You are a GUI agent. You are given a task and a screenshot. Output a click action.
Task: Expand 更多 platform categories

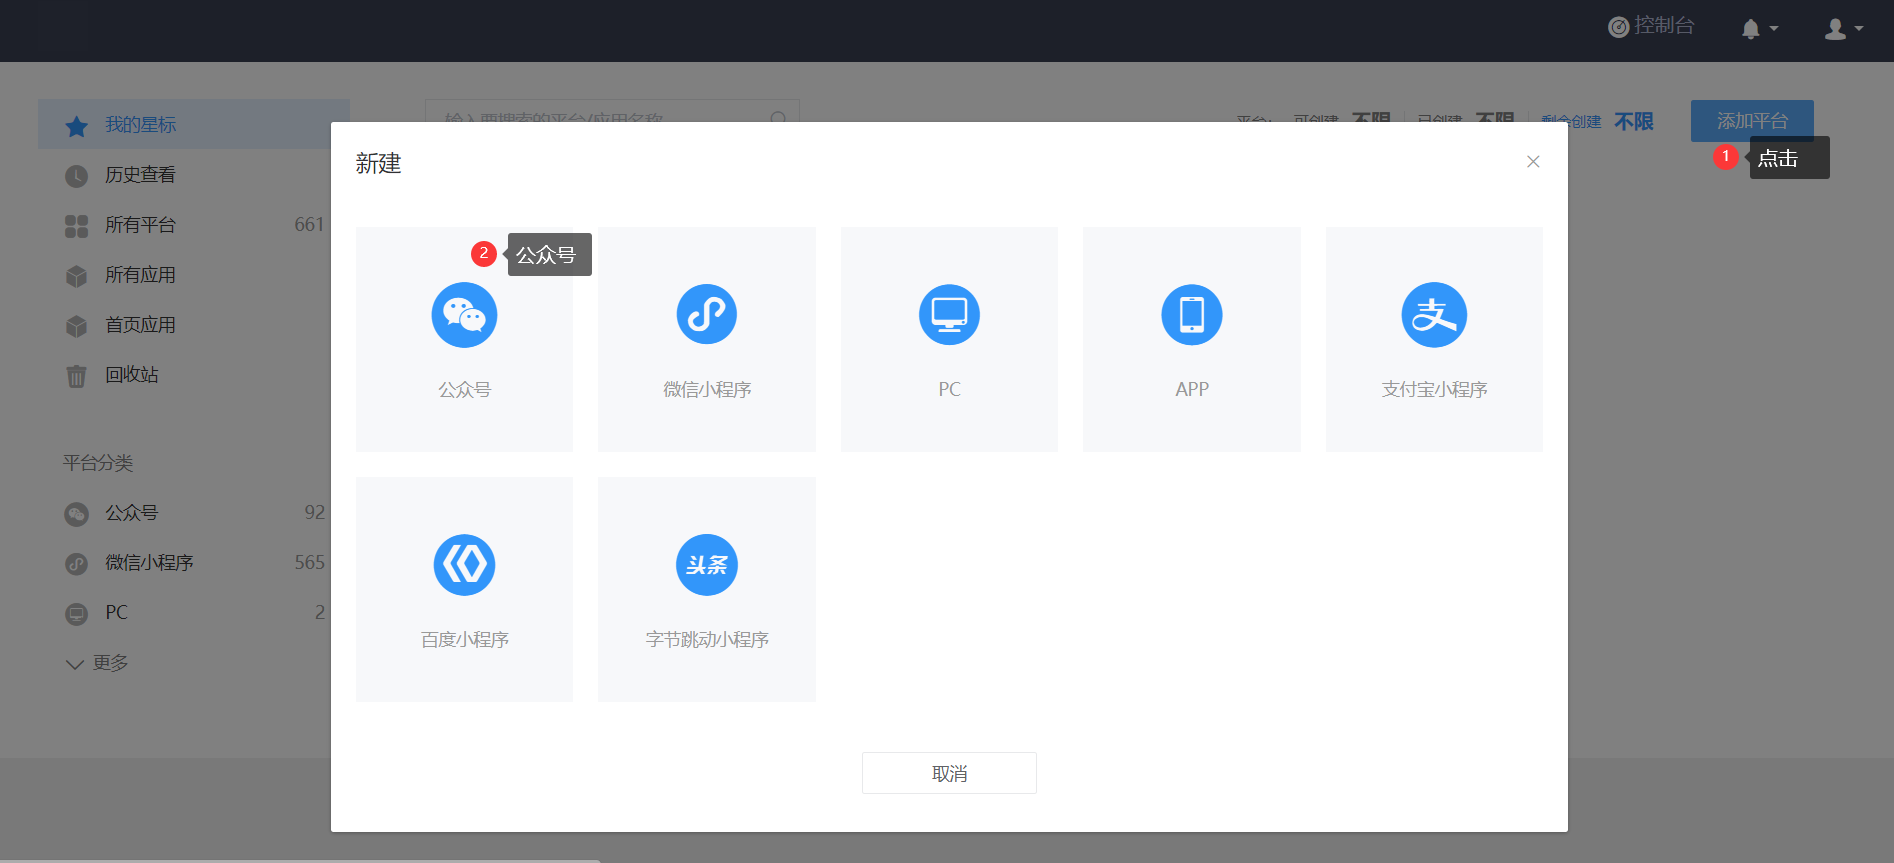coord(96,663)
